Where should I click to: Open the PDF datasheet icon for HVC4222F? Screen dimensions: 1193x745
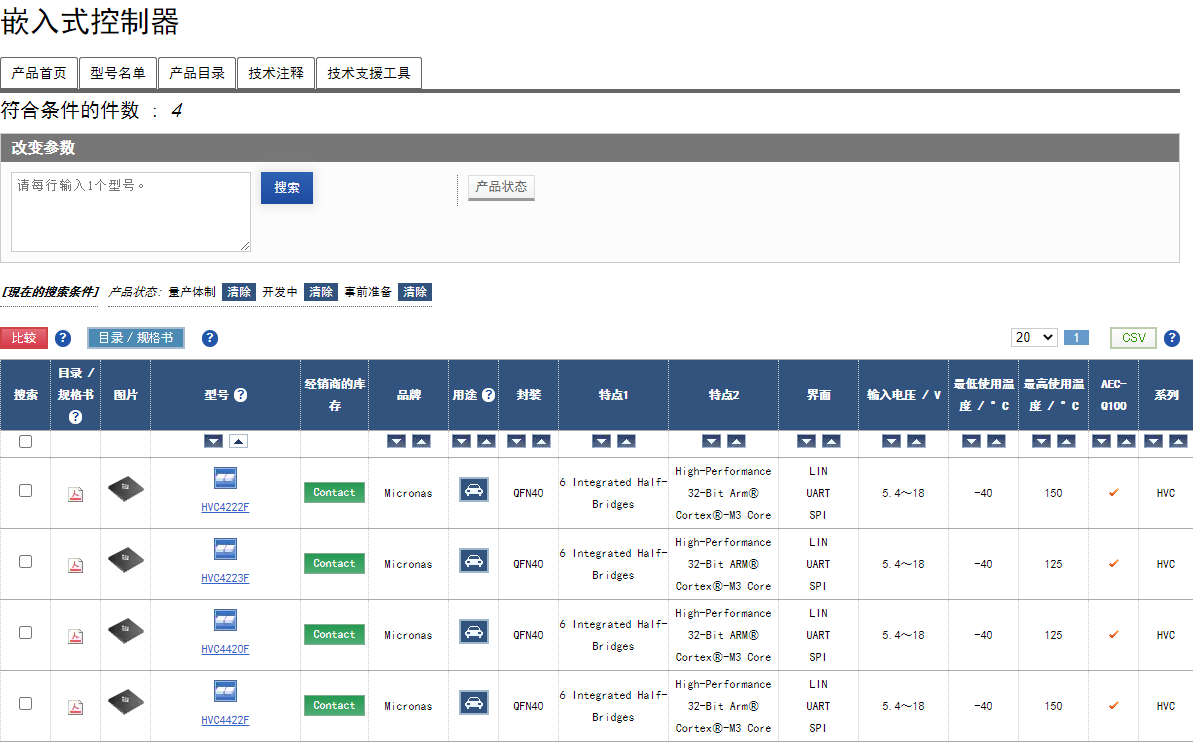(x=75, y=495)
